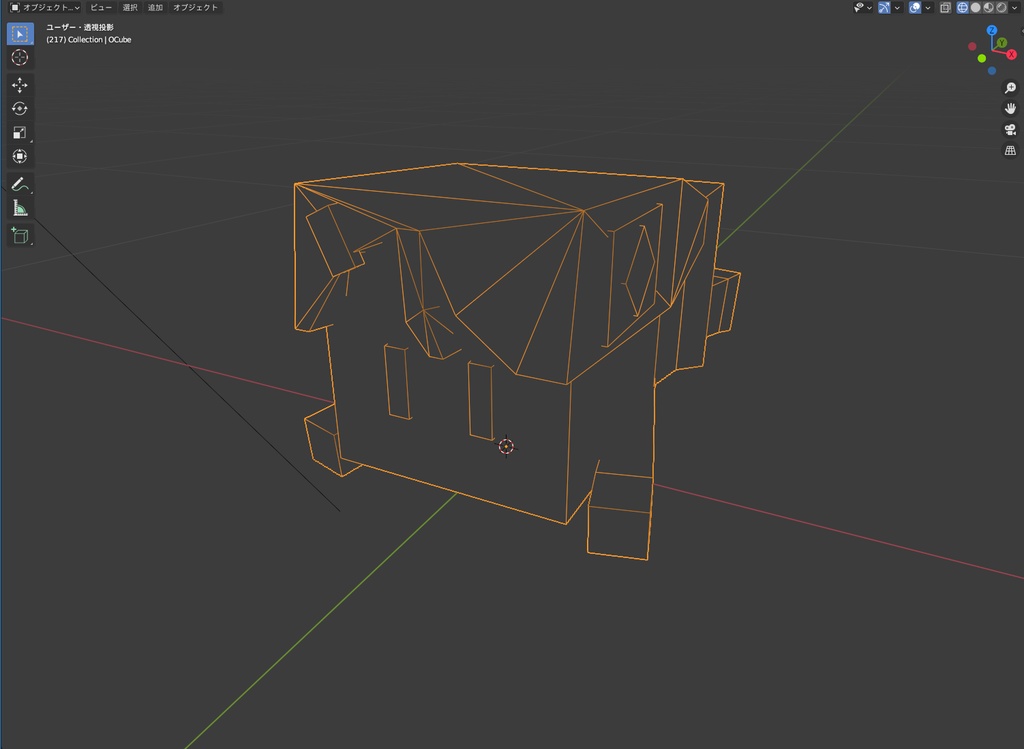Toggle viewport gizmos display

coord(884,8)
